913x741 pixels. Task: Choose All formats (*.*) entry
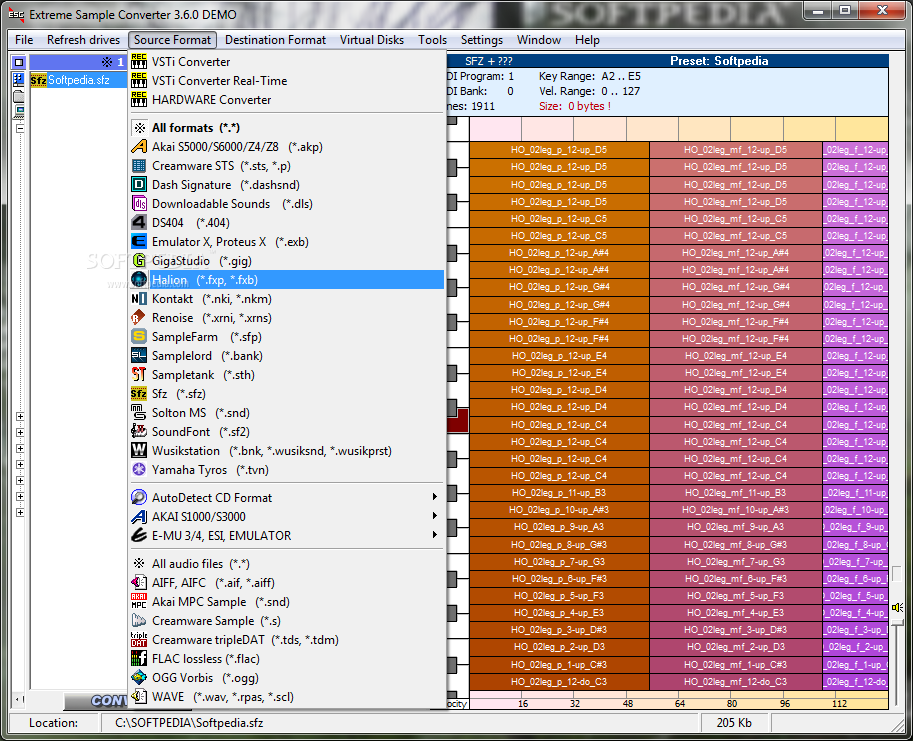click(x=288, y=128)
